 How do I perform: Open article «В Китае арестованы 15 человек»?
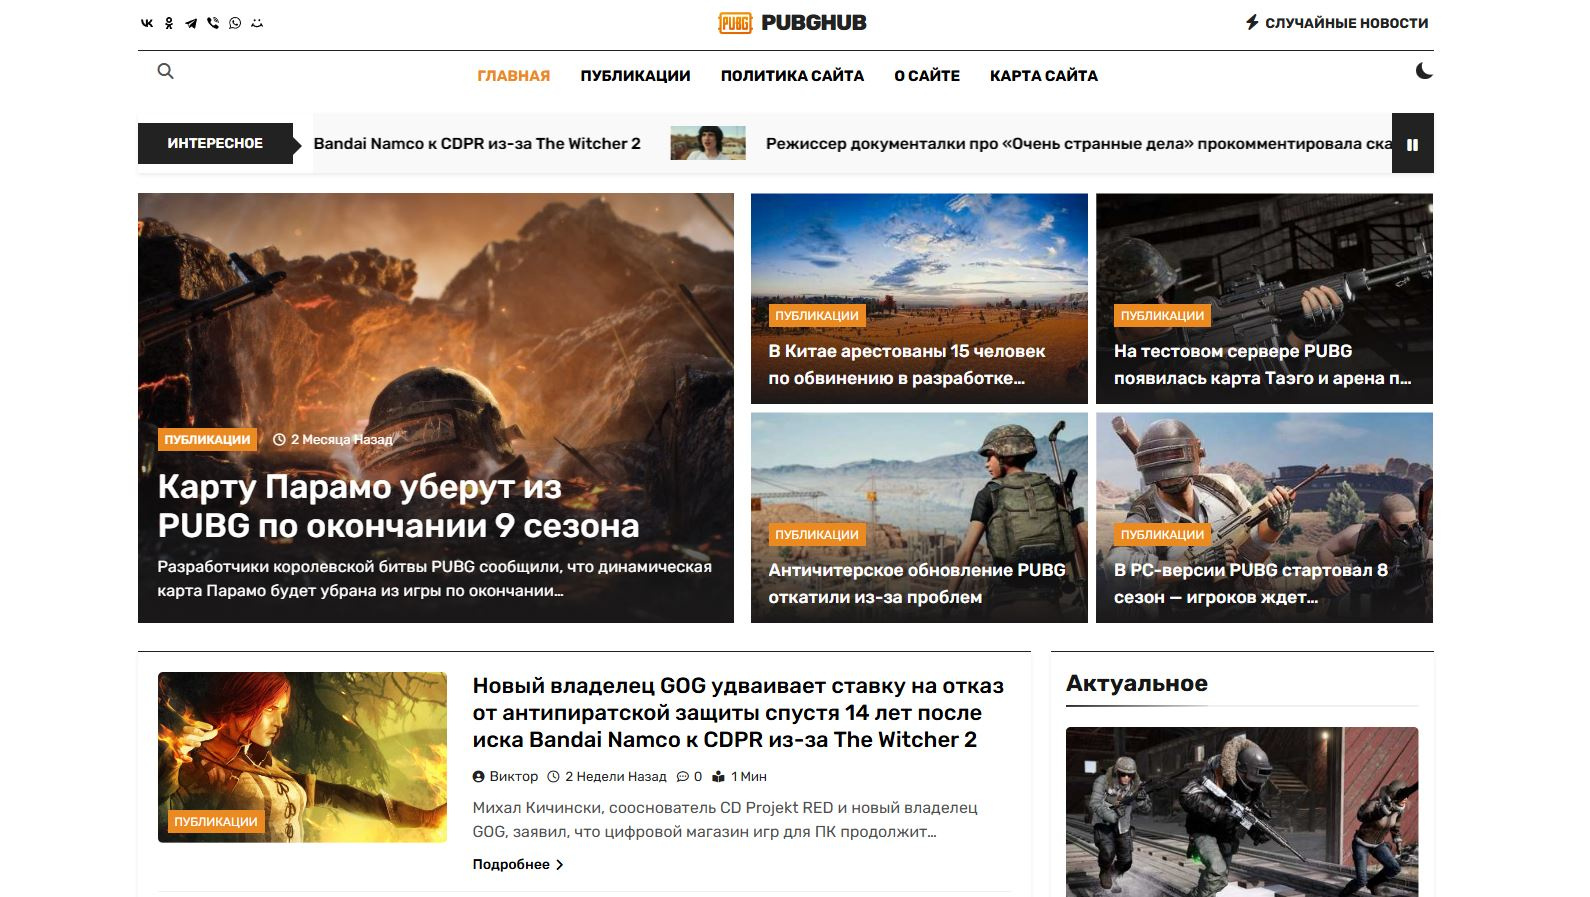point(906,365)
